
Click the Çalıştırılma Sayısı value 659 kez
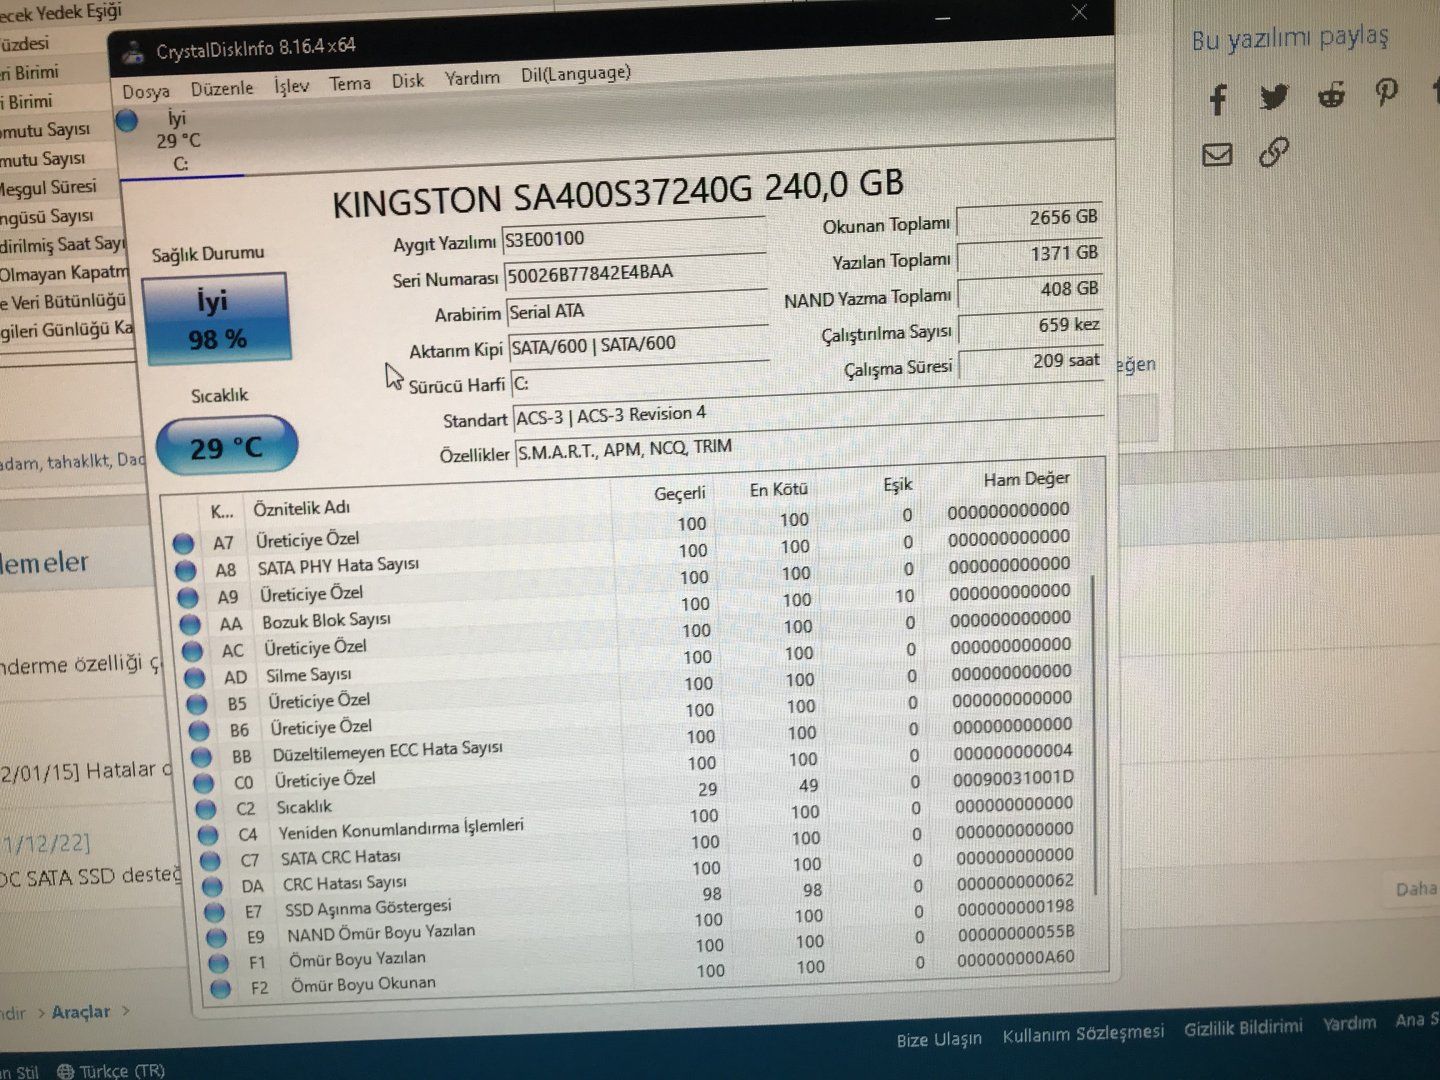(x=1031, y=326)
